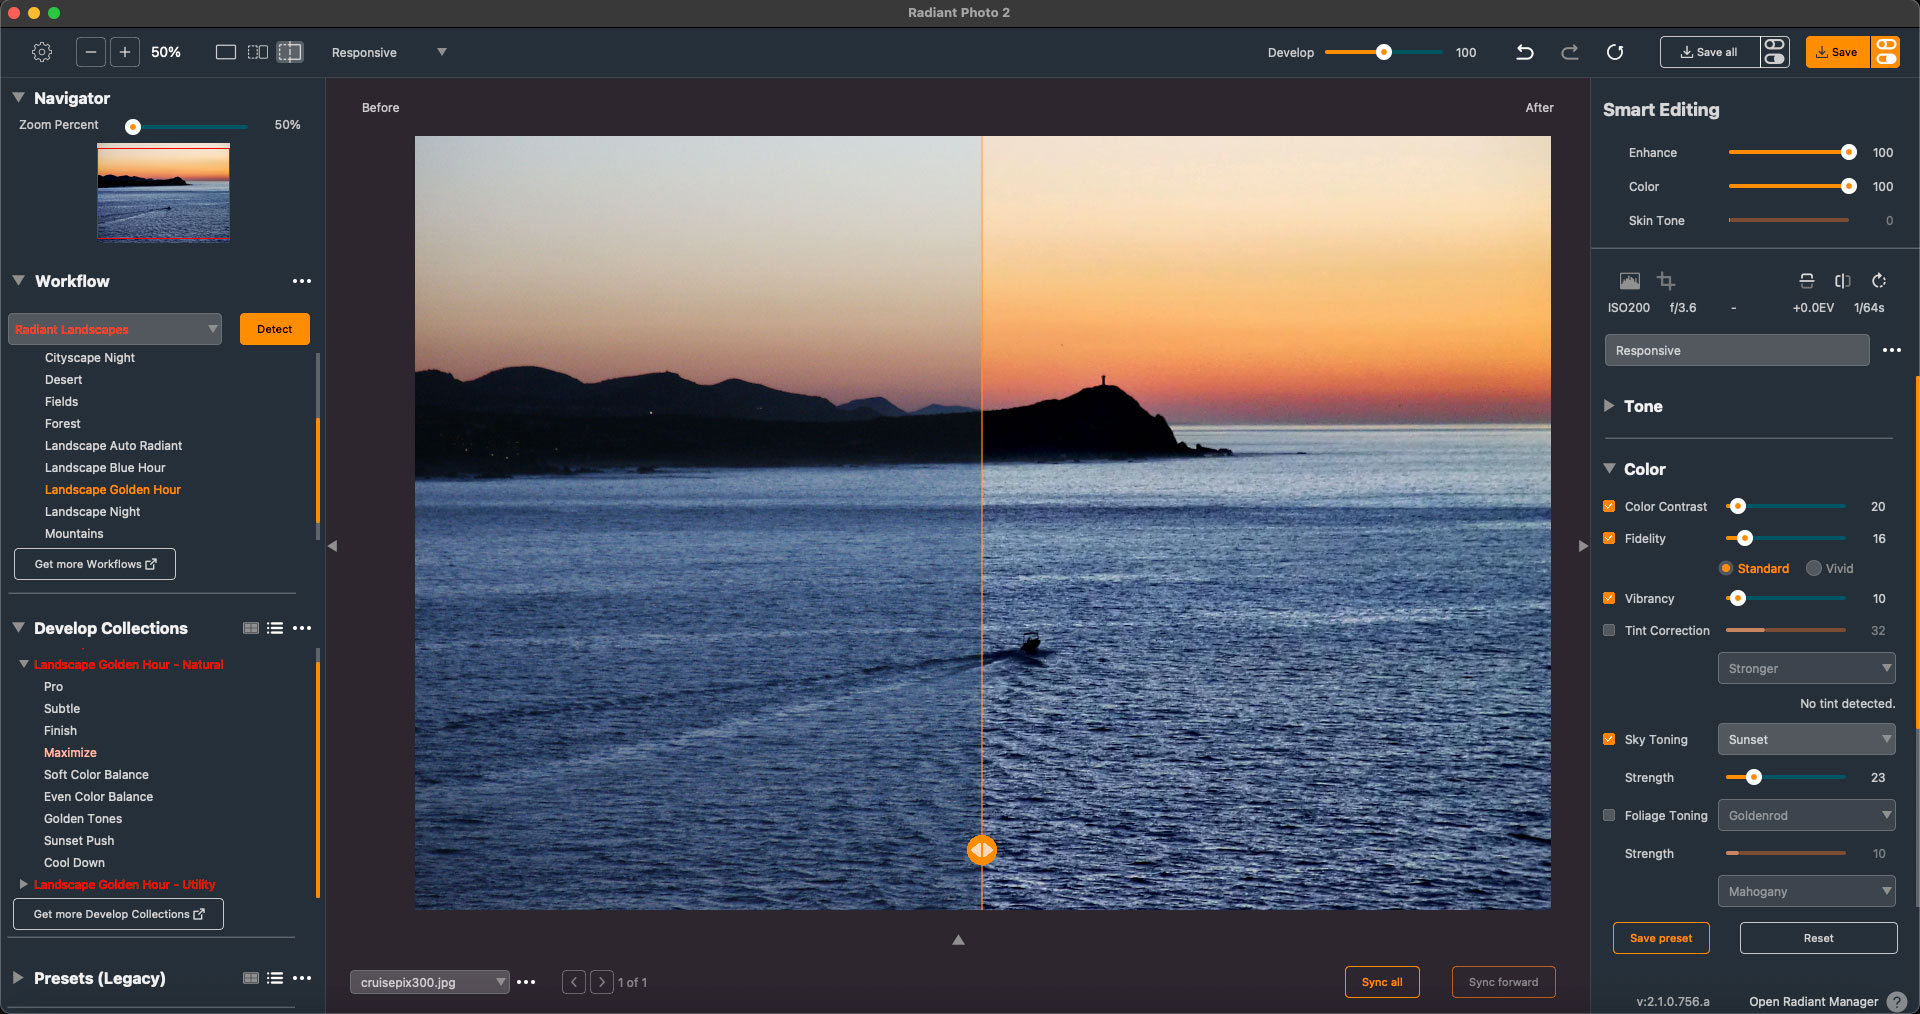The image size is (1920, 1014).
Task: Click the redo arrow icon
Action: (1569, 52)
